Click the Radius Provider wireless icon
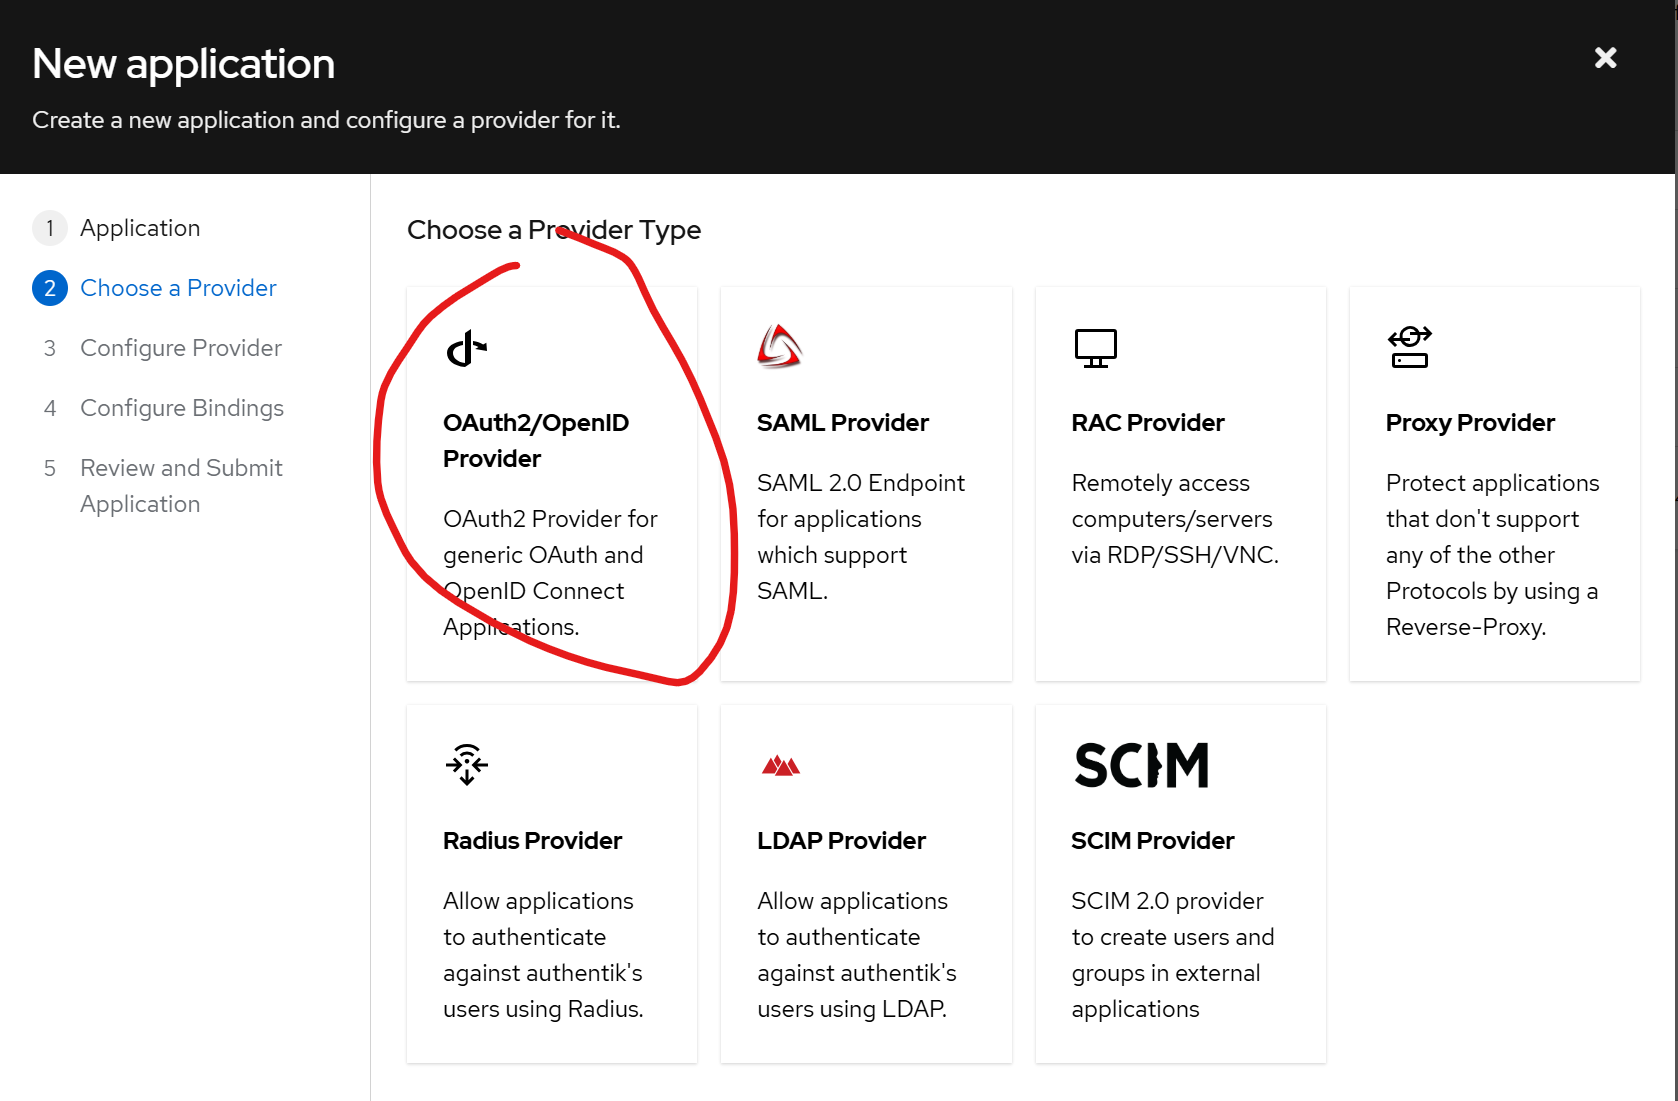This screenshot has width=1678, height=1101. (467, 765)
